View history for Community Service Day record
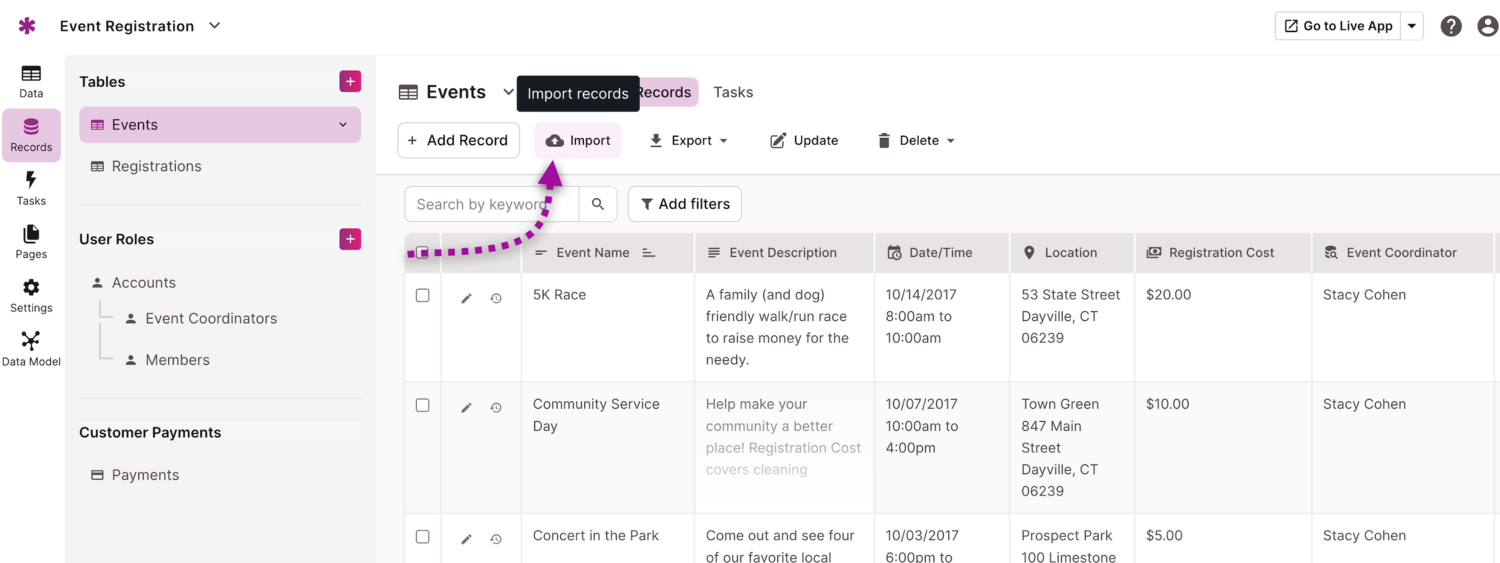 pyautogui.click(x=496, y=407)
